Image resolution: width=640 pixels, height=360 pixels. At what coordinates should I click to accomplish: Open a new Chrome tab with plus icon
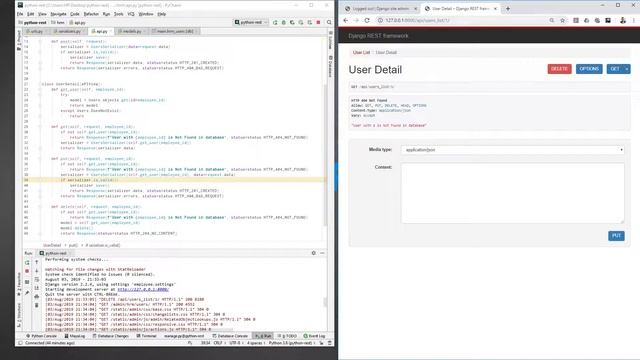coord(508,8)
